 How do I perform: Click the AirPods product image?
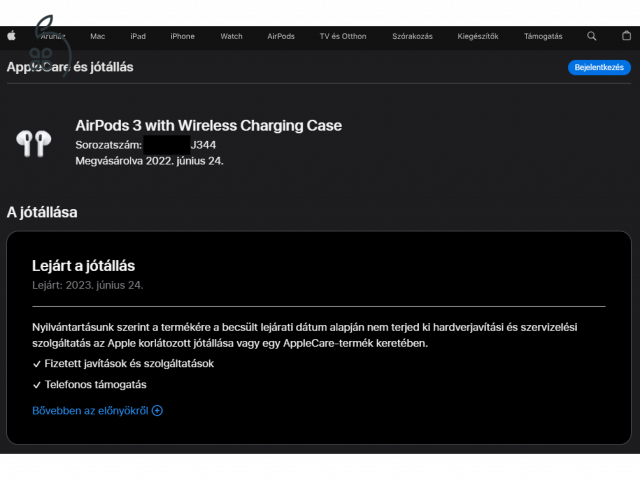click(33, 143)
